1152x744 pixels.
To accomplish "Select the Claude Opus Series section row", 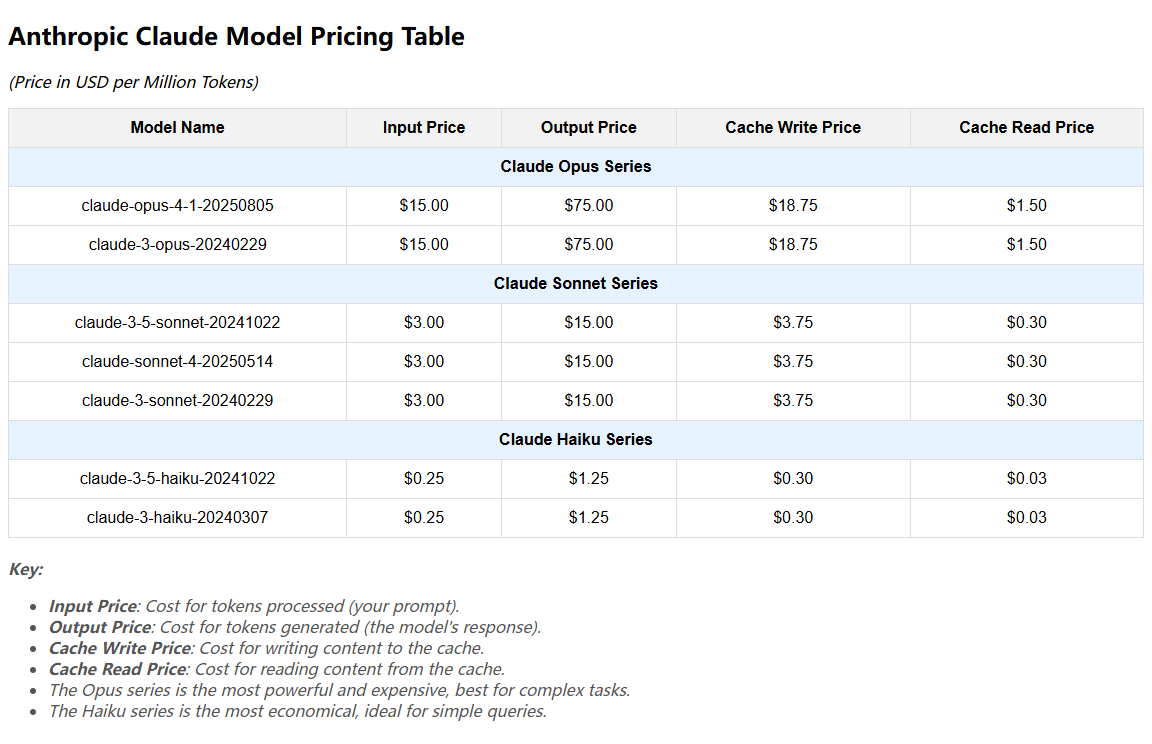I will click(x=576, y=167).
